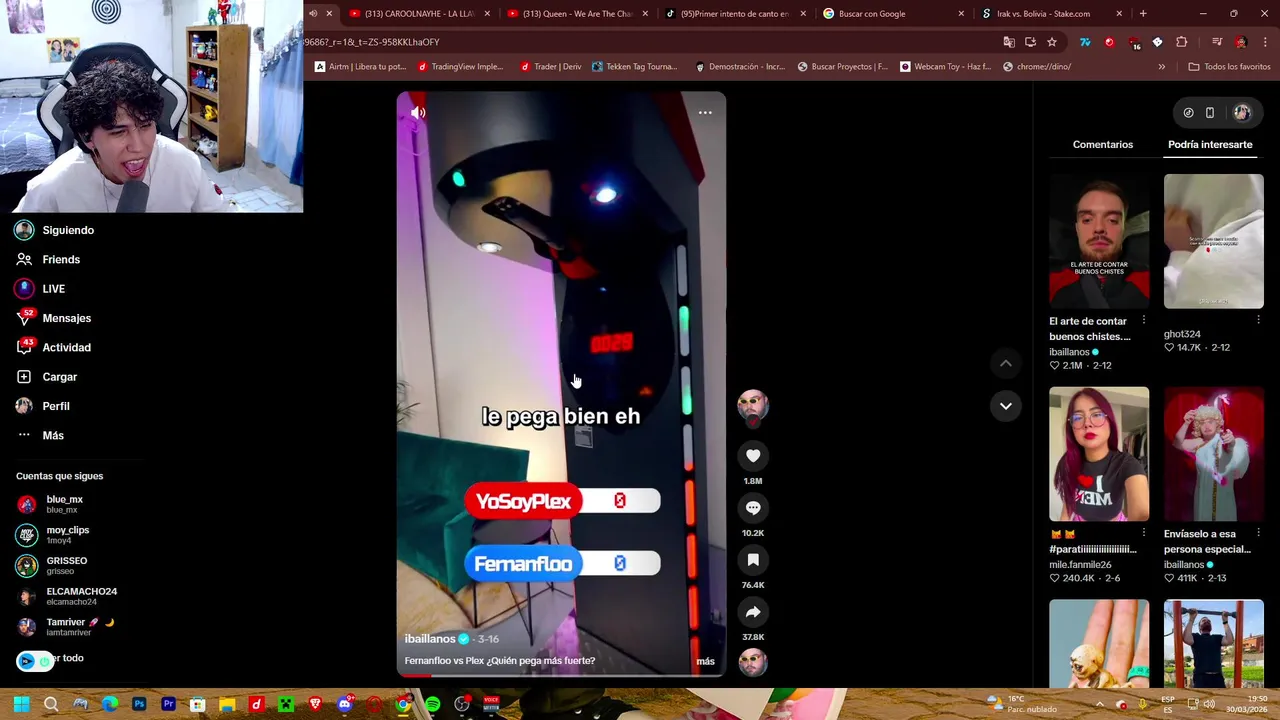This screenshot has width=1280, height=720.
Task: Open the profile avatar in TikTok top pill
Action: click(1242, 113)
